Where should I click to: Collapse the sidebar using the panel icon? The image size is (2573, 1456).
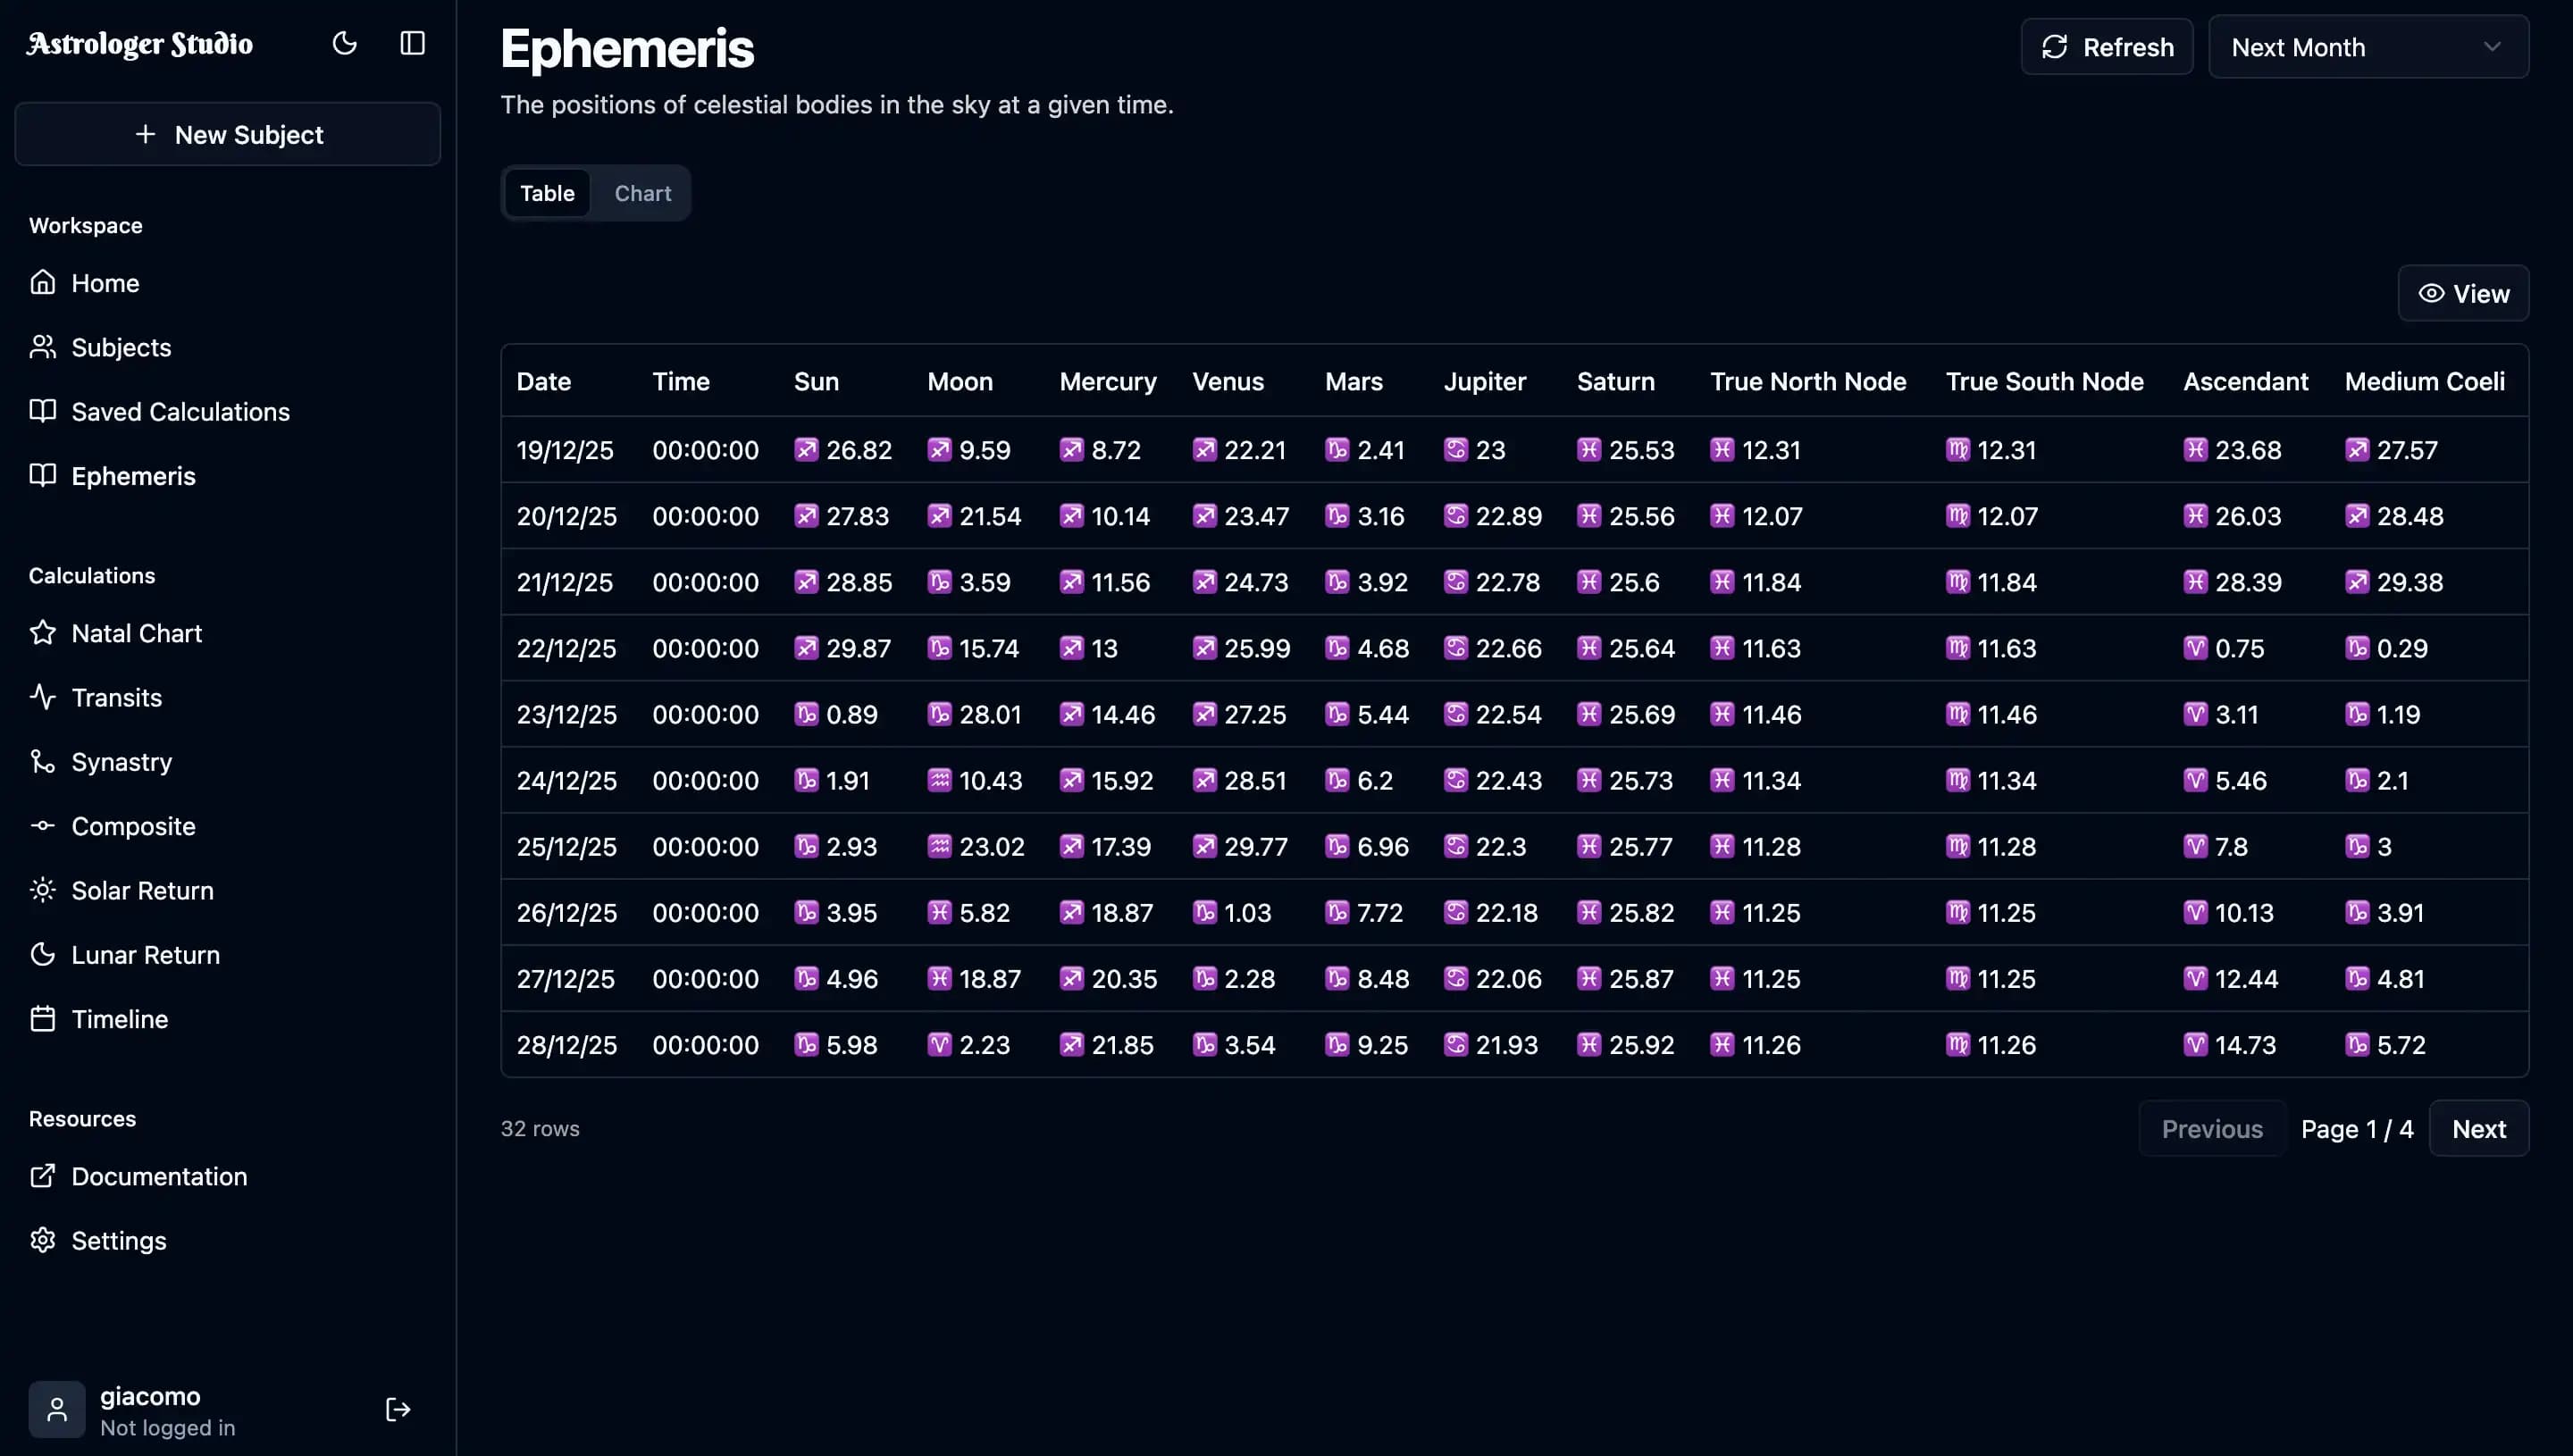point(411,43)
